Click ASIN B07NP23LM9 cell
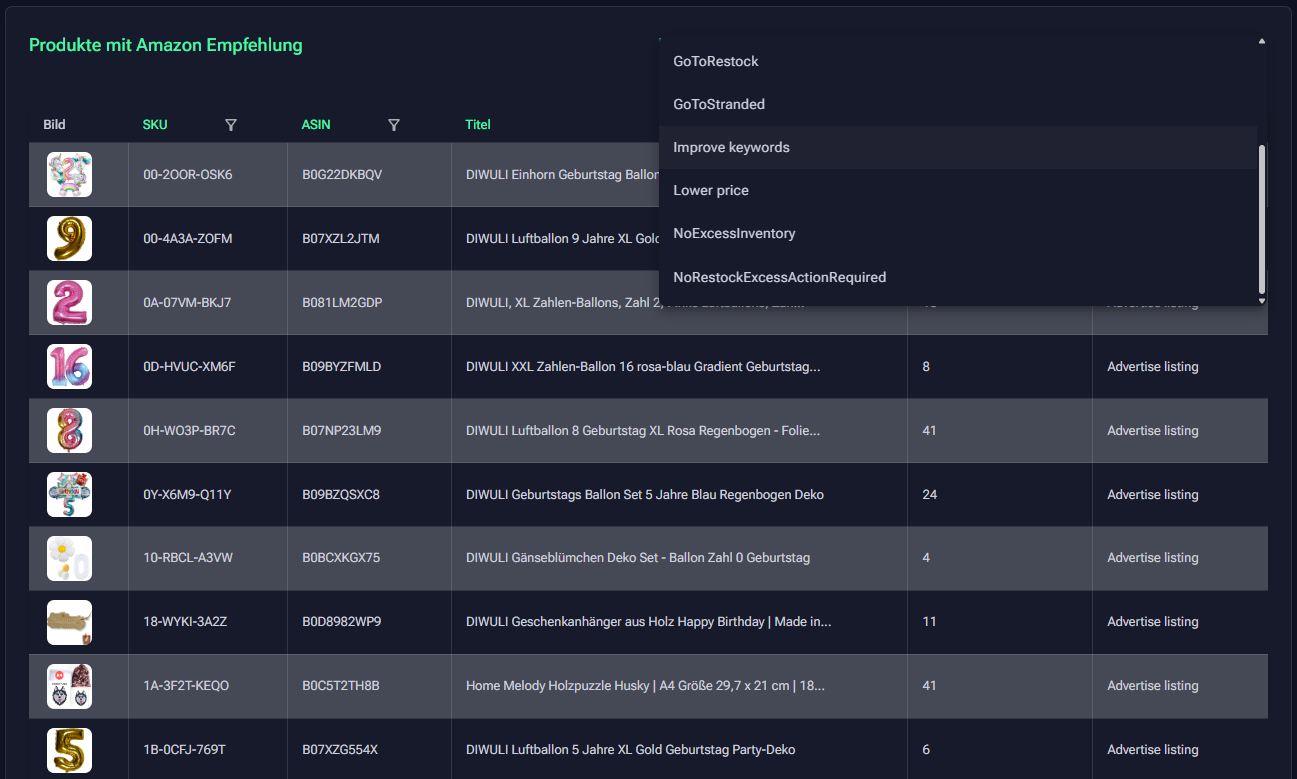 click(341, 431)
